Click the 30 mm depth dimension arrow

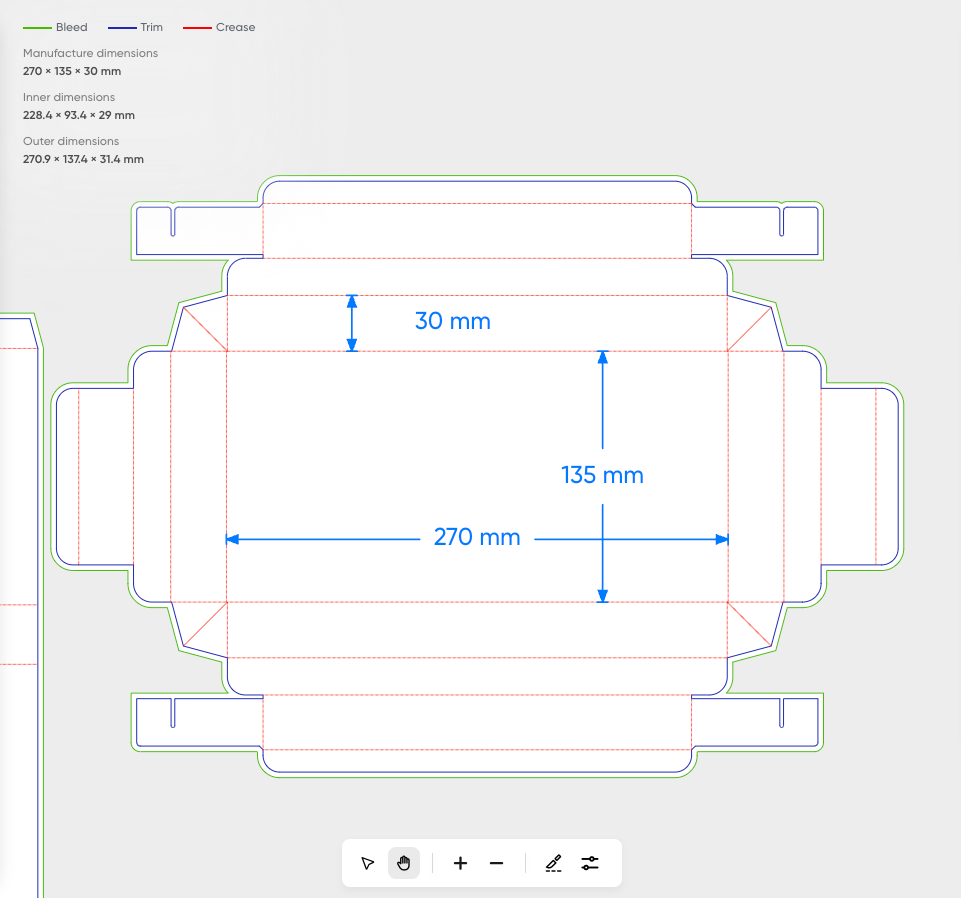[x=351, y=322]
